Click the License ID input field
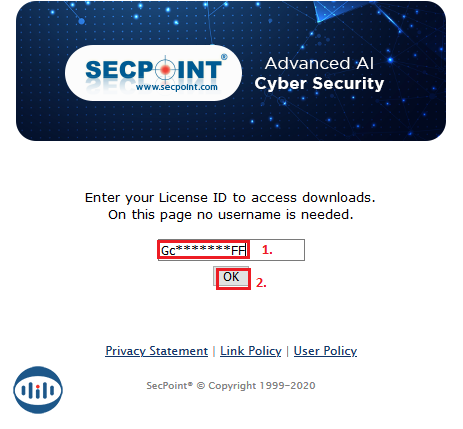 point(231,250)
